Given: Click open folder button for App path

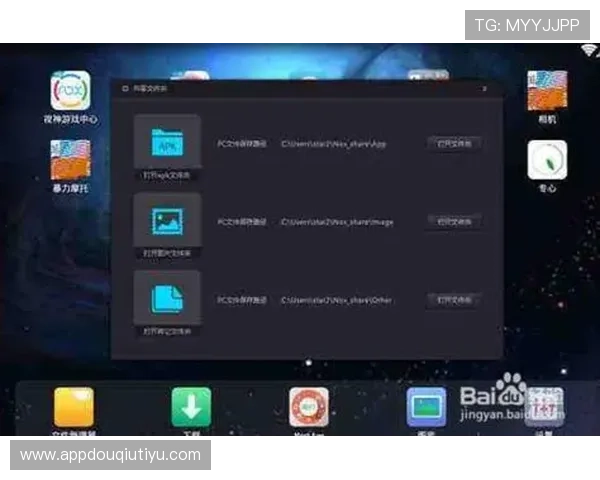Looking at the screenshot, I should (453, 144).
